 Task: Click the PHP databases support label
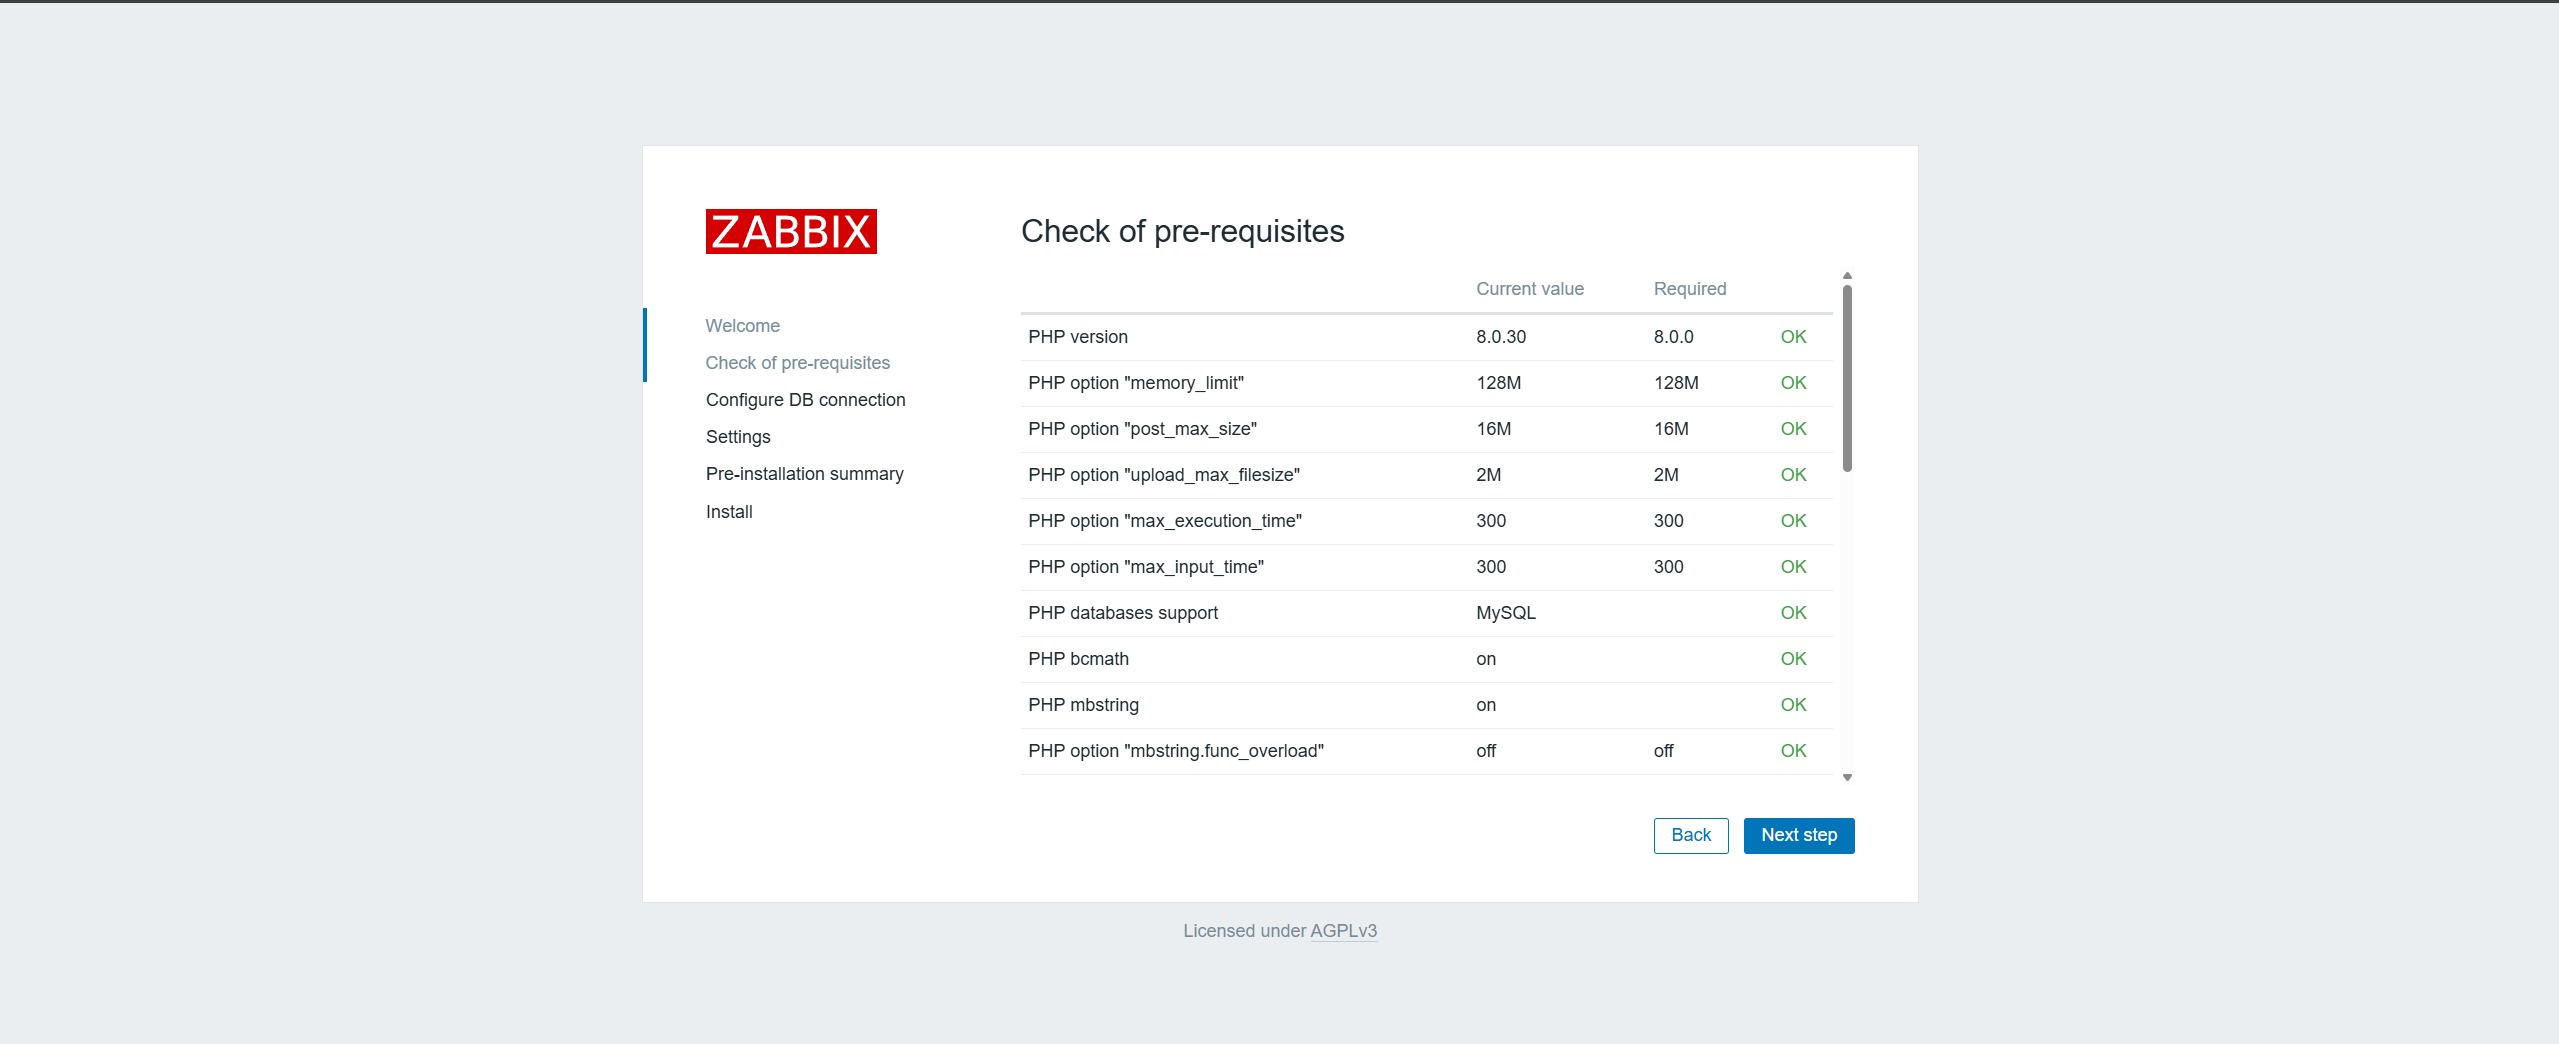click(x=1123, y=613)
